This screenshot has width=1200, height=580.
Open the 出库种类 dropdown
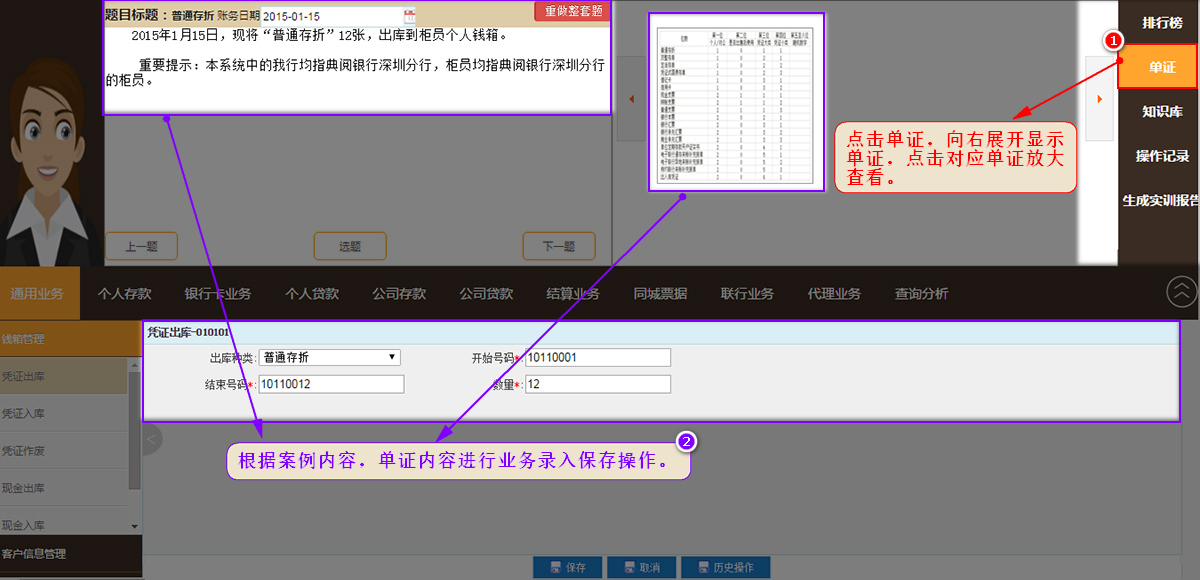click(x=329, y=357)
